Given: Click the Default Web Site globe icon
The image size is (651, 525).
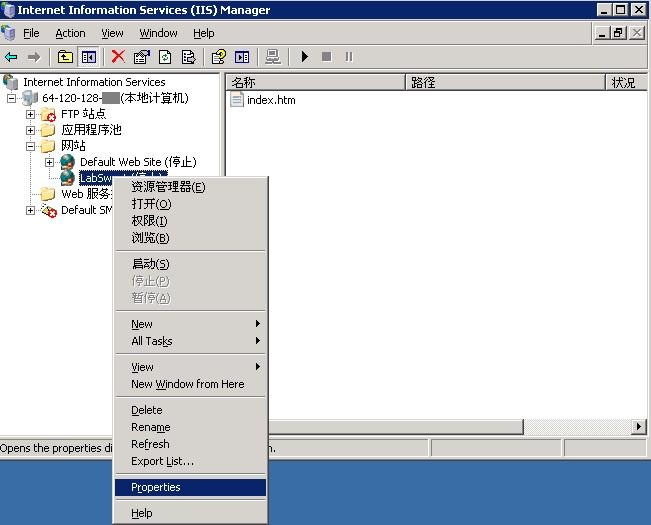Looking at the screenshot, I should click(67, 162).
